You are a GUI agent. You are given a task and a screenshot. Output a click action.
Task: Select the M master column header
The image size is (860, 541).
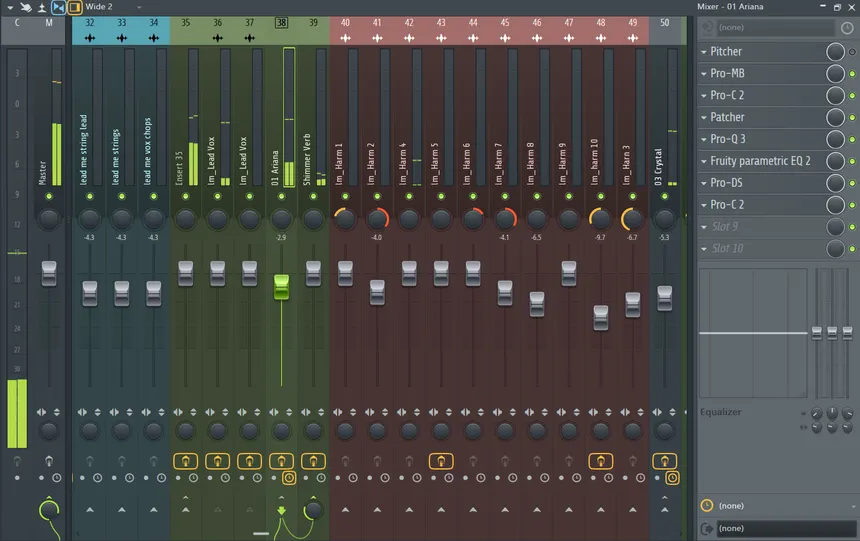click(x=49, y=22)
